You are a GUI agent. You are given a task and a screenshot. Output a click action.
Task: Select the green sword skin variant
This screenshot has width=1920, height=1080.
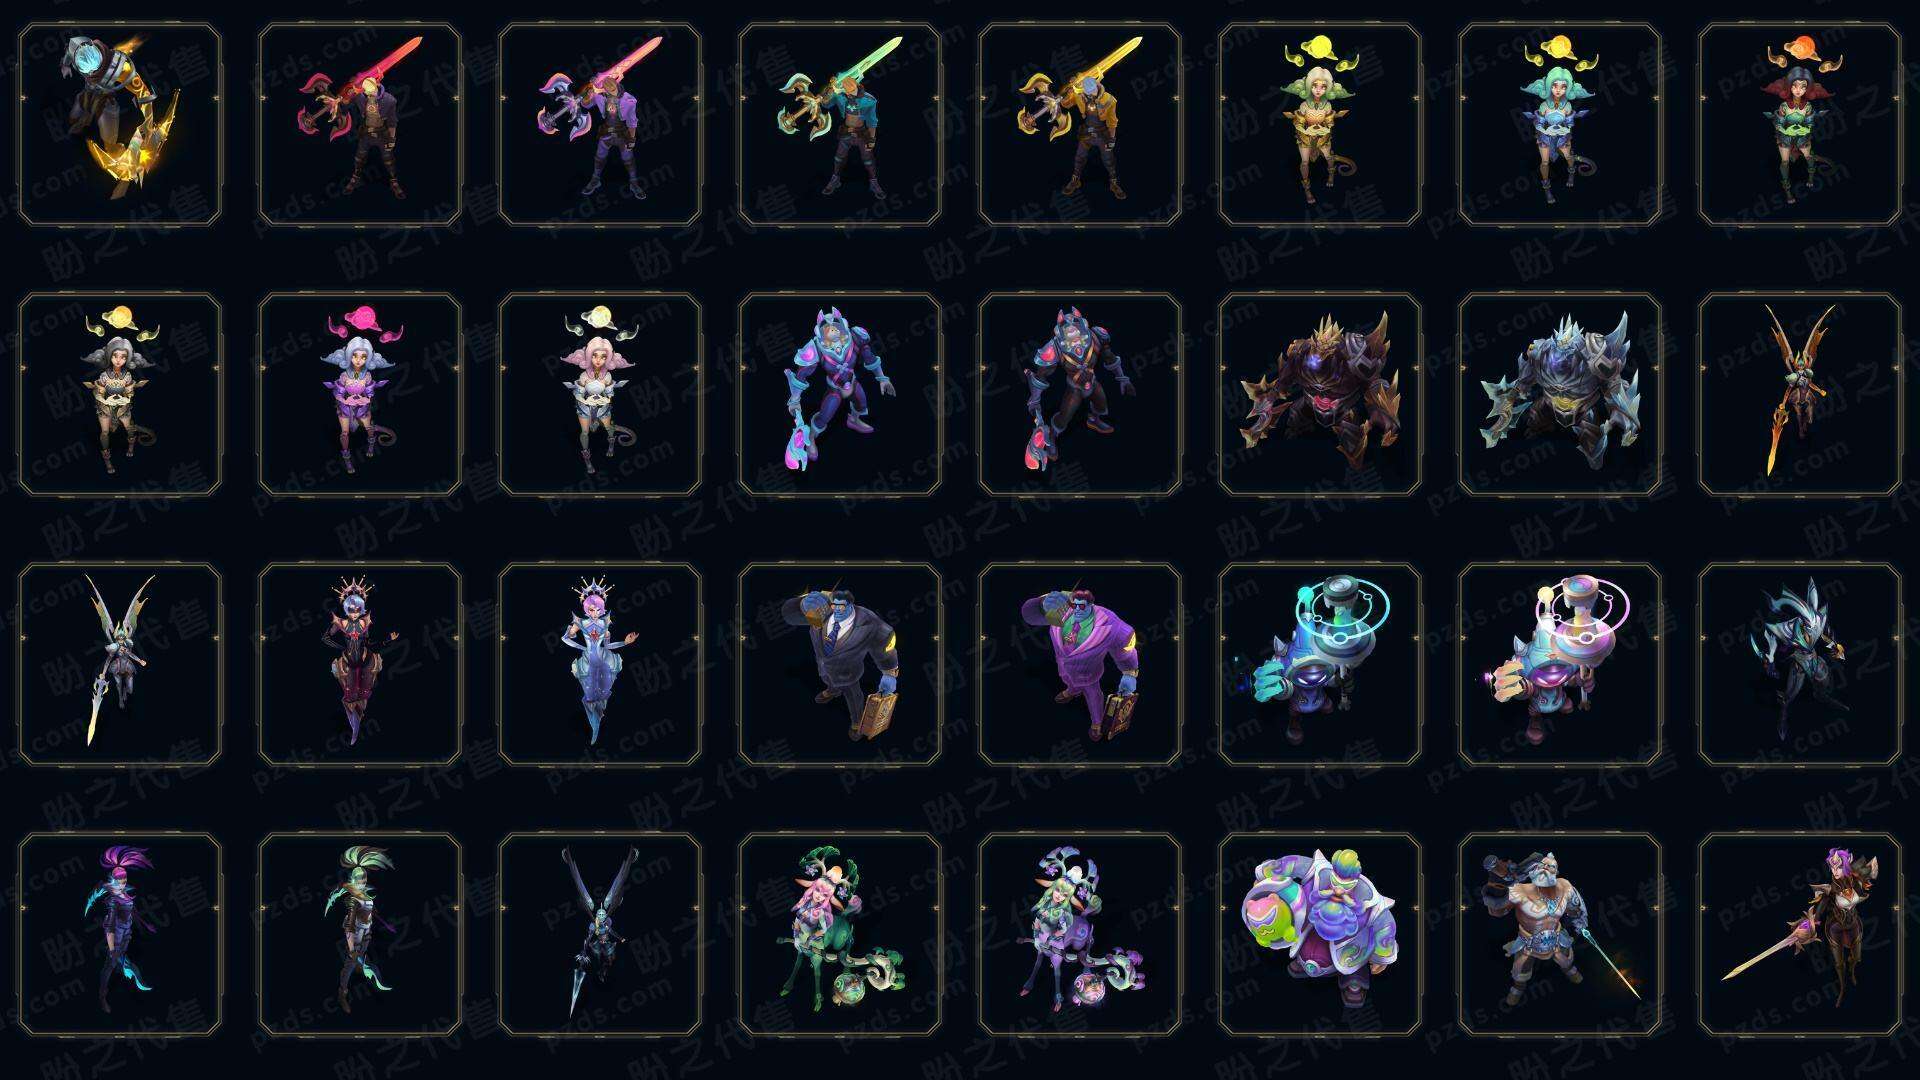[x=840, y=124]
